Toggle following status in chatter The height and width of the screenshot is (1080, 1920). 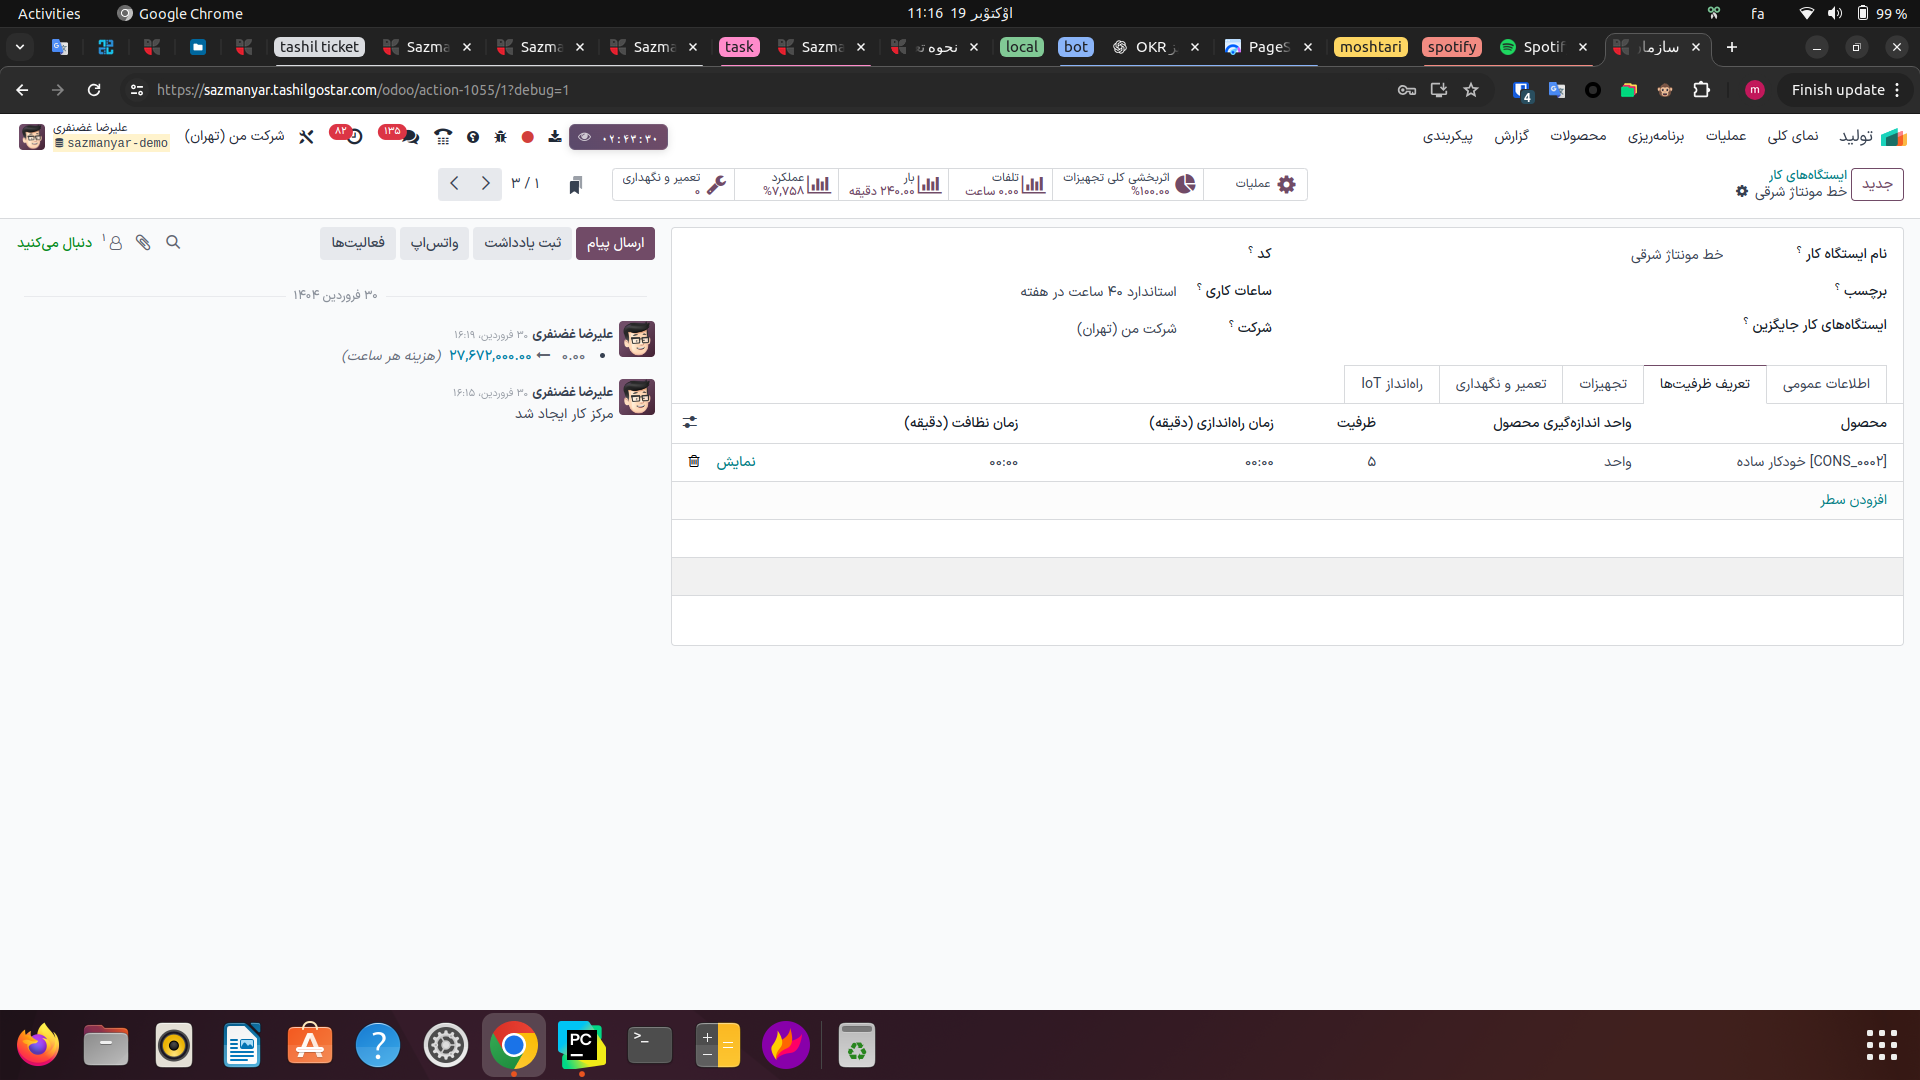55,243
